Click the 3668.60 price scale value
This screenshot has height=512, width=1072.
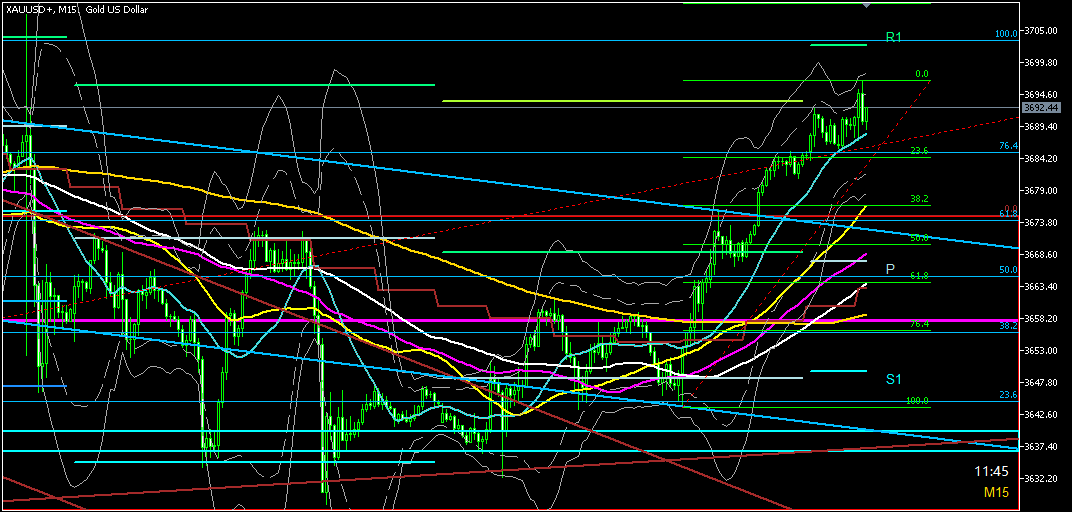coord(1041,255)
